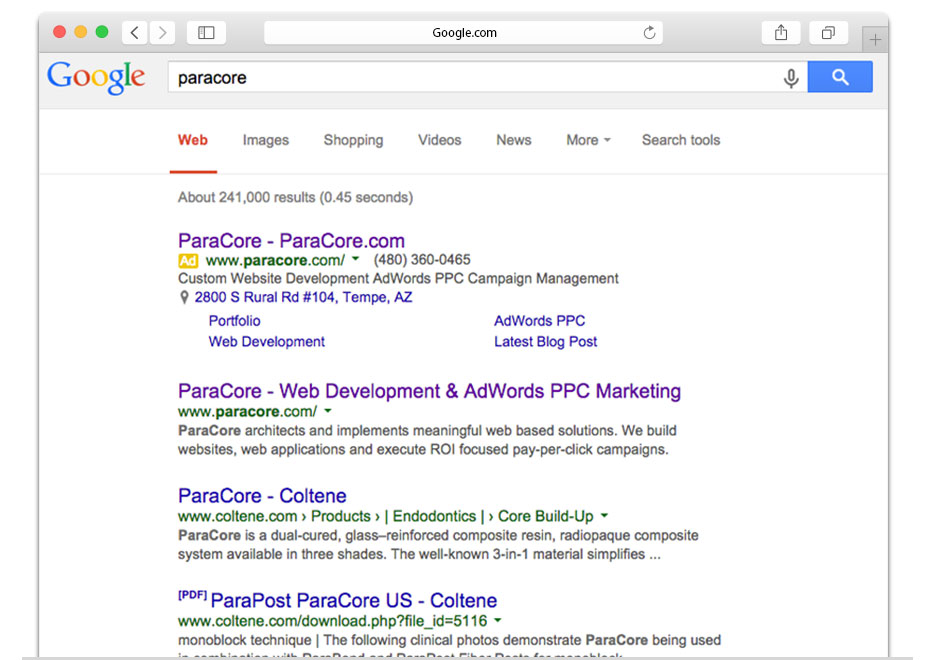Click the Custom Website Development AdWords description
Image resolution: width=928 pixels, height=660 pixels.
tap(398, 279)
